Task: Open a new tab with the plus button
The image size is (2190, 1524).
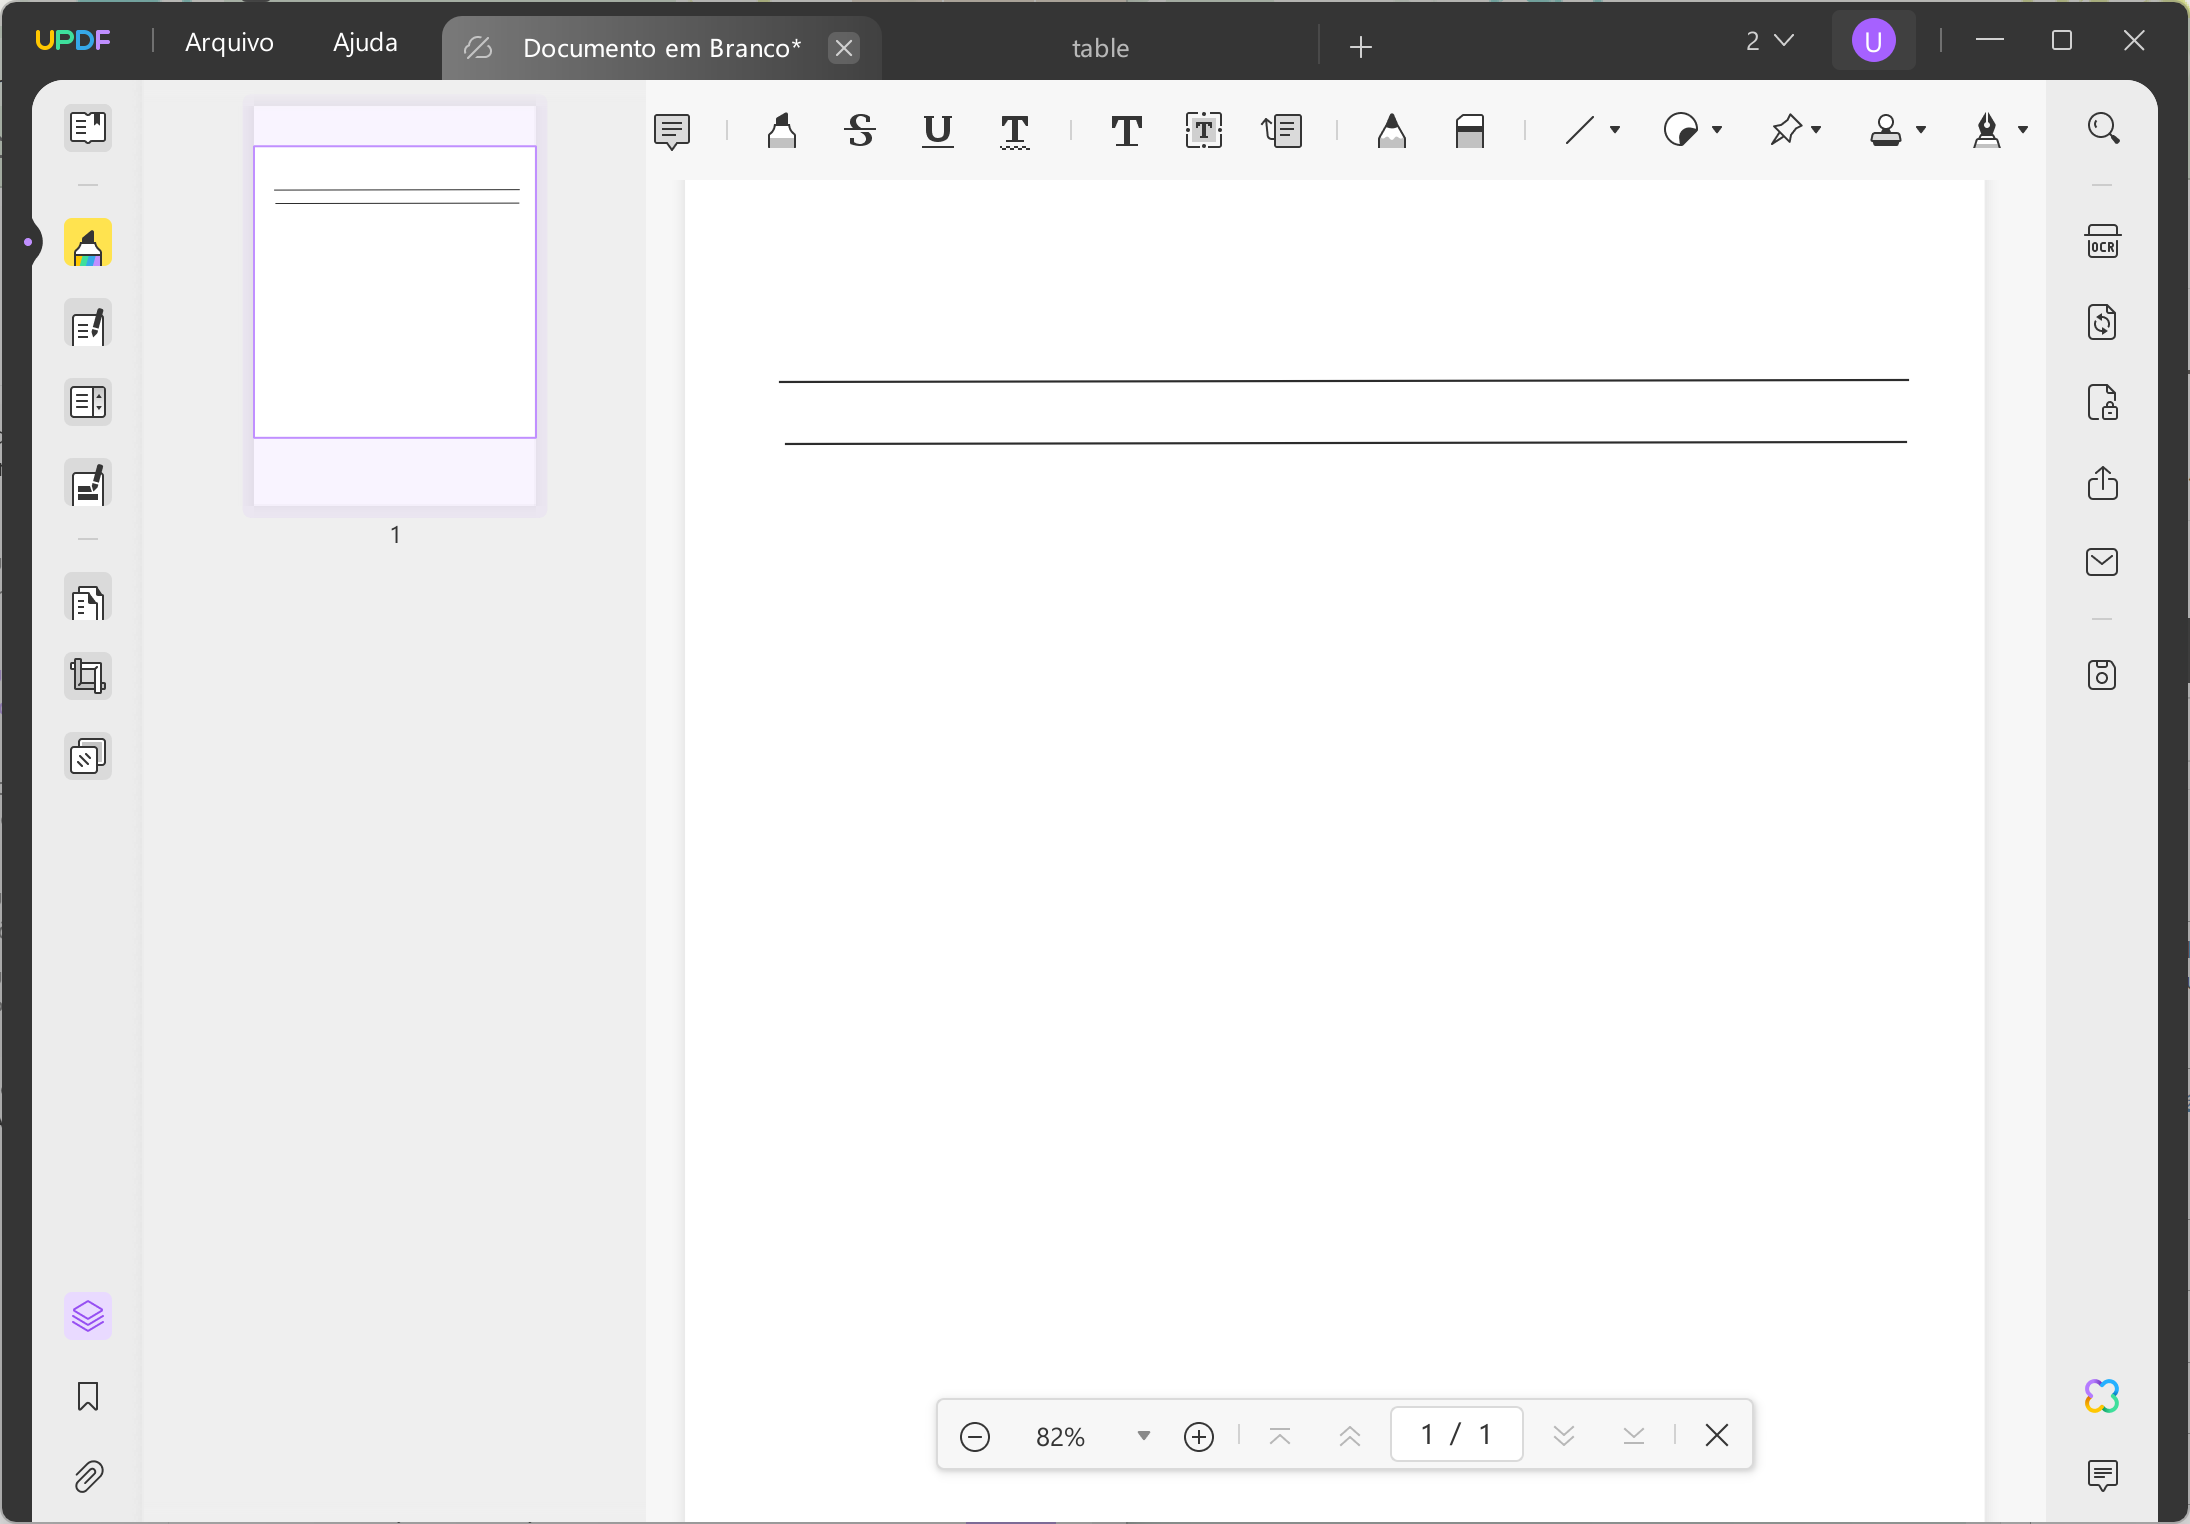Action: (x=1360, y=46)
